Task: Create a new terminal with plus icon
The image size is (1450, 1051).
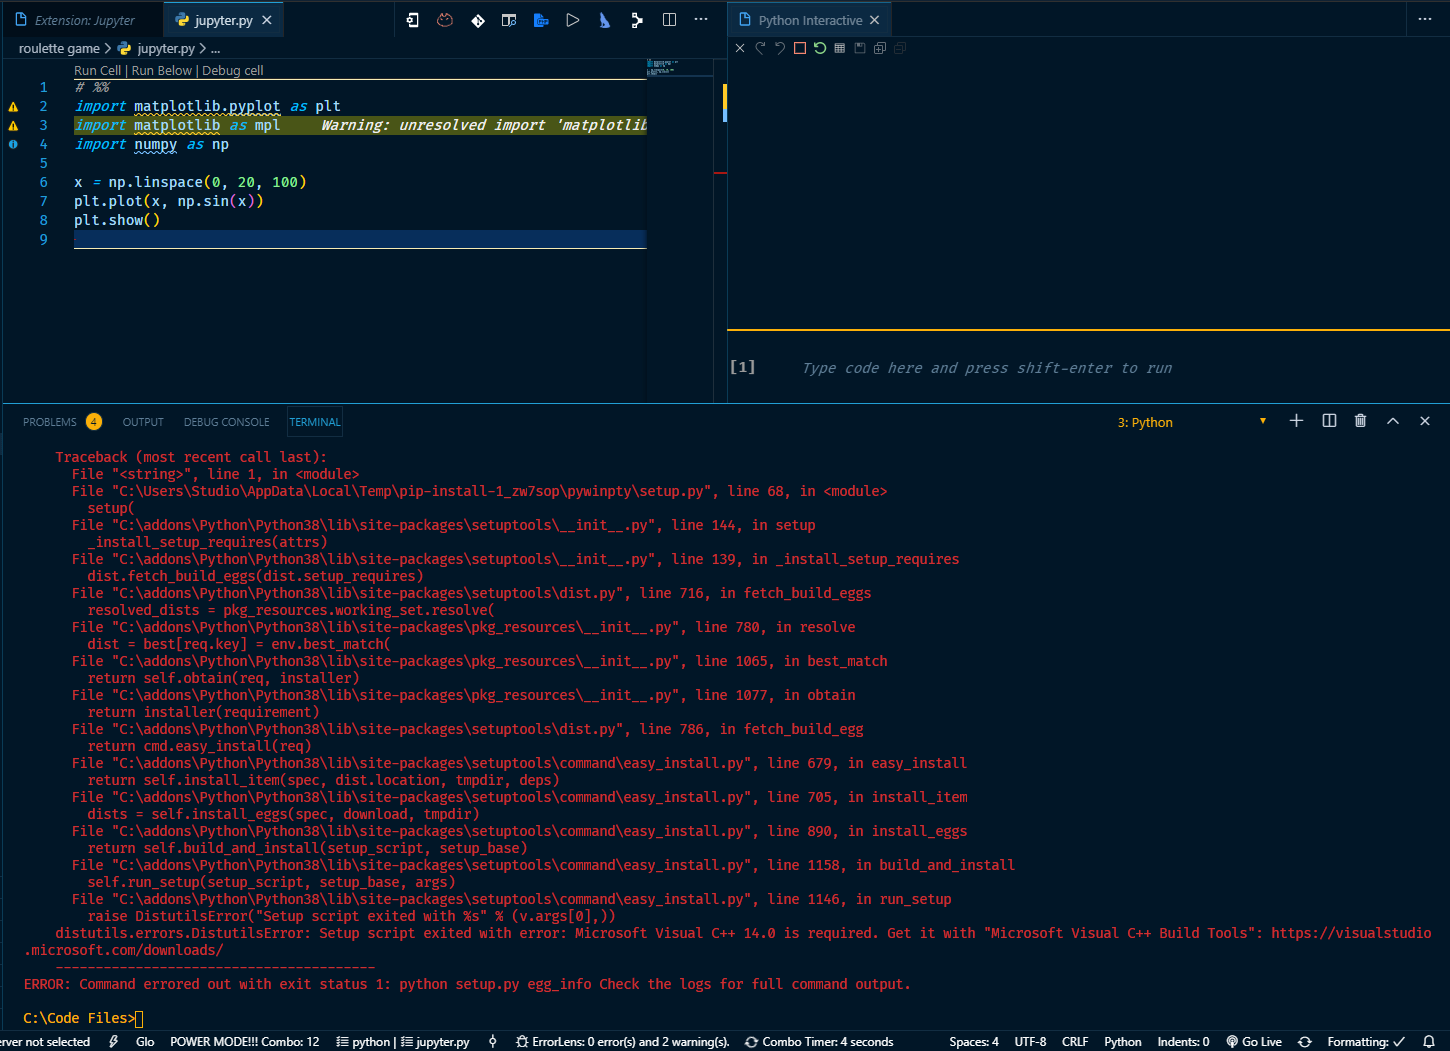Action: click(x=1296, y=421)
